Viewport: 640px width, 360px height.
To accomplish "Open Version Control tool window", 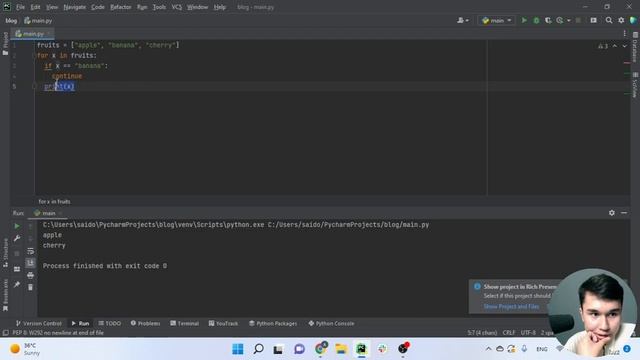I will tap(39, 323).
